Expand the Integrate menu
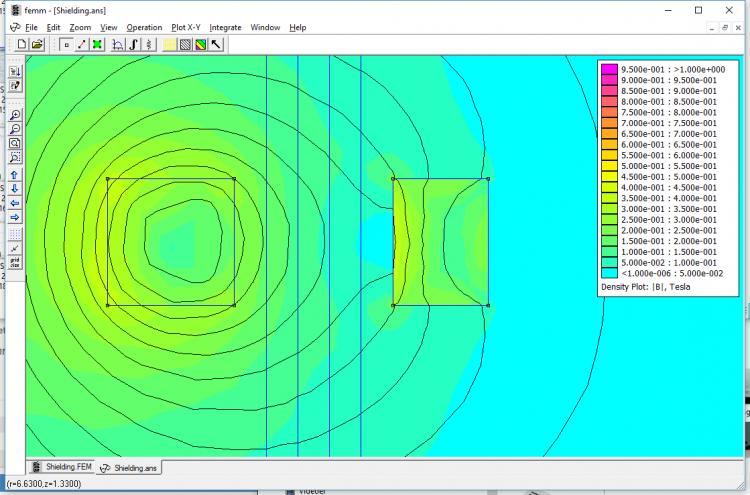Image resolution: width=750 pixels, height=495 pixels. pyautogui.click(x=225, y=27)
